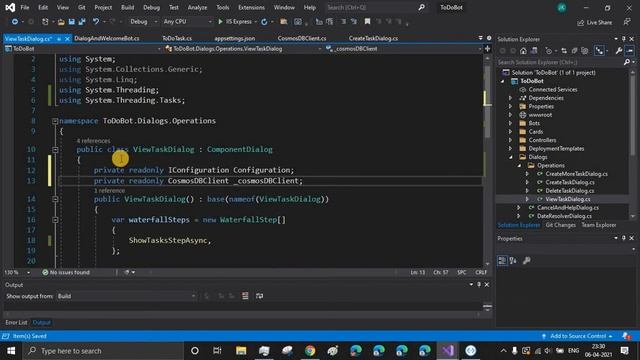This screenshot has width=640, height=360.
Task: Click the IIS Express run button label
Action: pyautogui.click(x=239, y=22)
